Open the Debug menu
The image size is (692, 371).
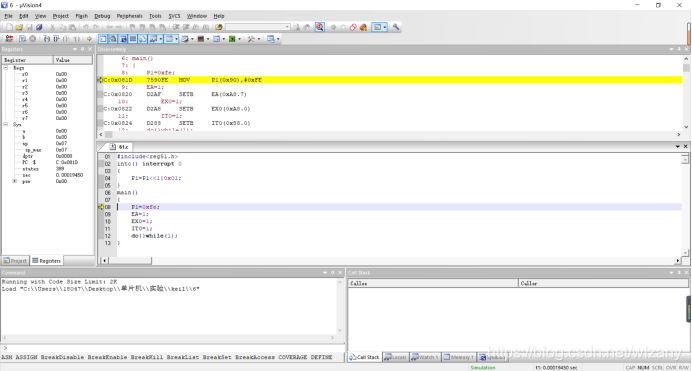102,16
